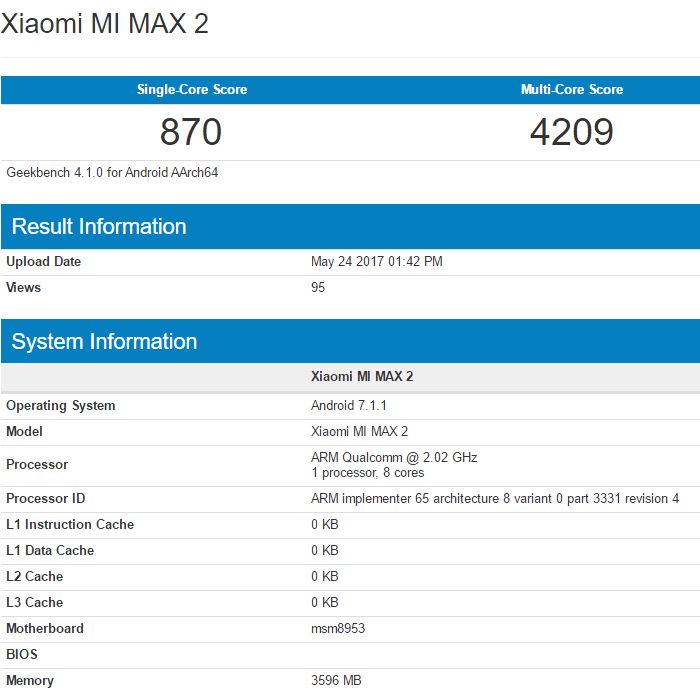
Task: Click the Views label
Action: point(24,288)
